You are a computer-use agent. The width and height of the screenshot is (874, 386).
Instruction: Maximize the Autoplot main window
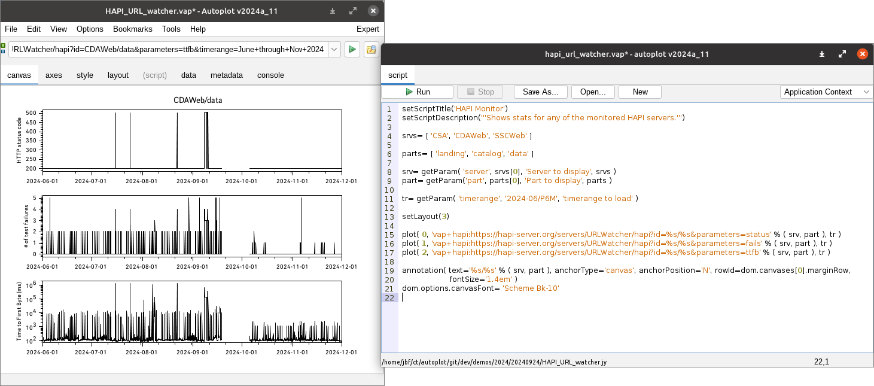tap(352, 11)
